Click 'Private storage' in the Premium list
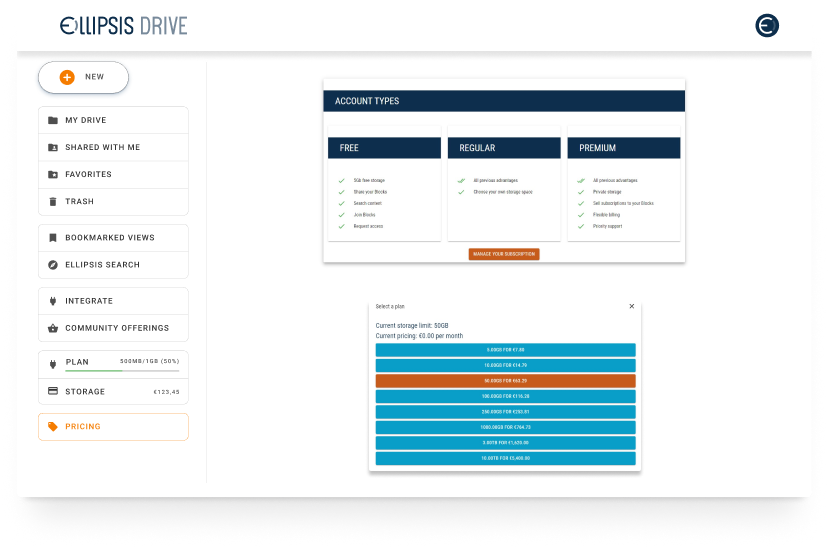829x549 pixels. pos(607,192)
